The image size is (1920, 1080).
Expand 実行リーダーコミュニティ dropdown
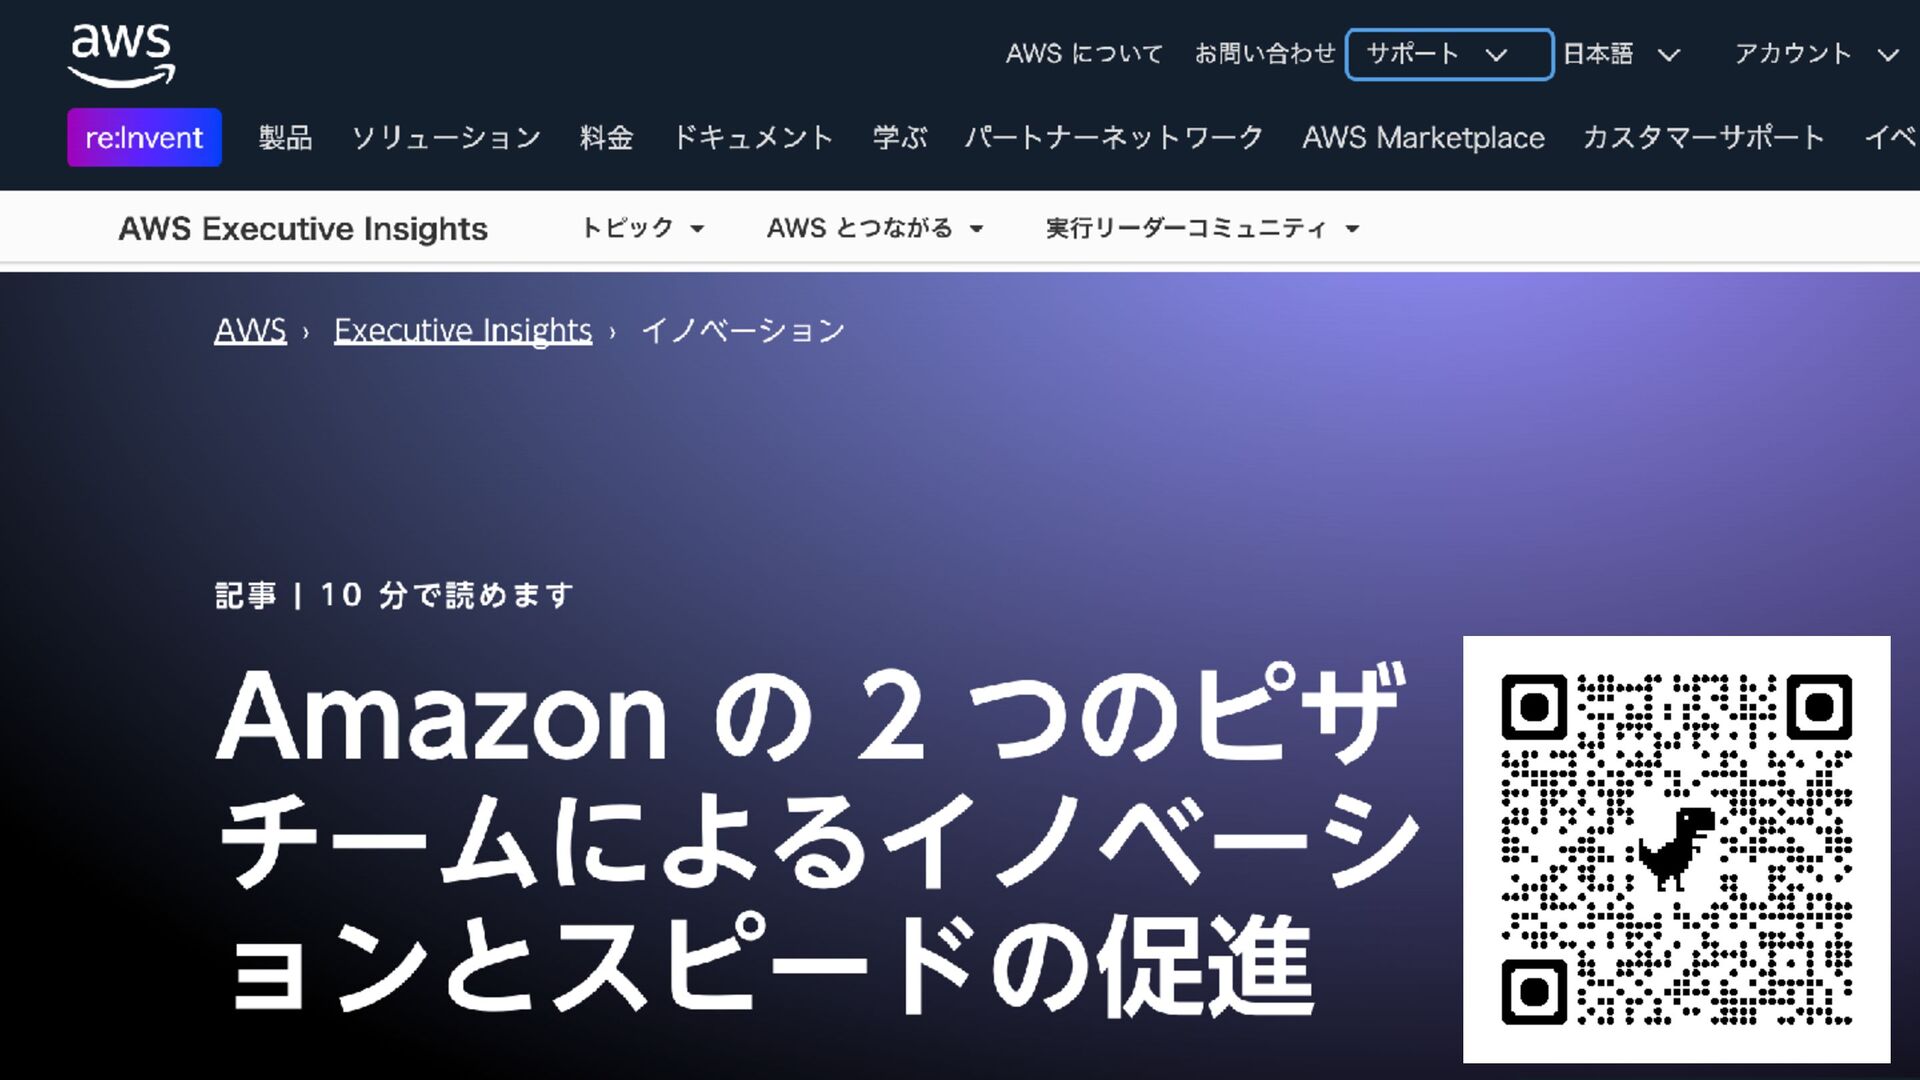[x=1202, y=229]
